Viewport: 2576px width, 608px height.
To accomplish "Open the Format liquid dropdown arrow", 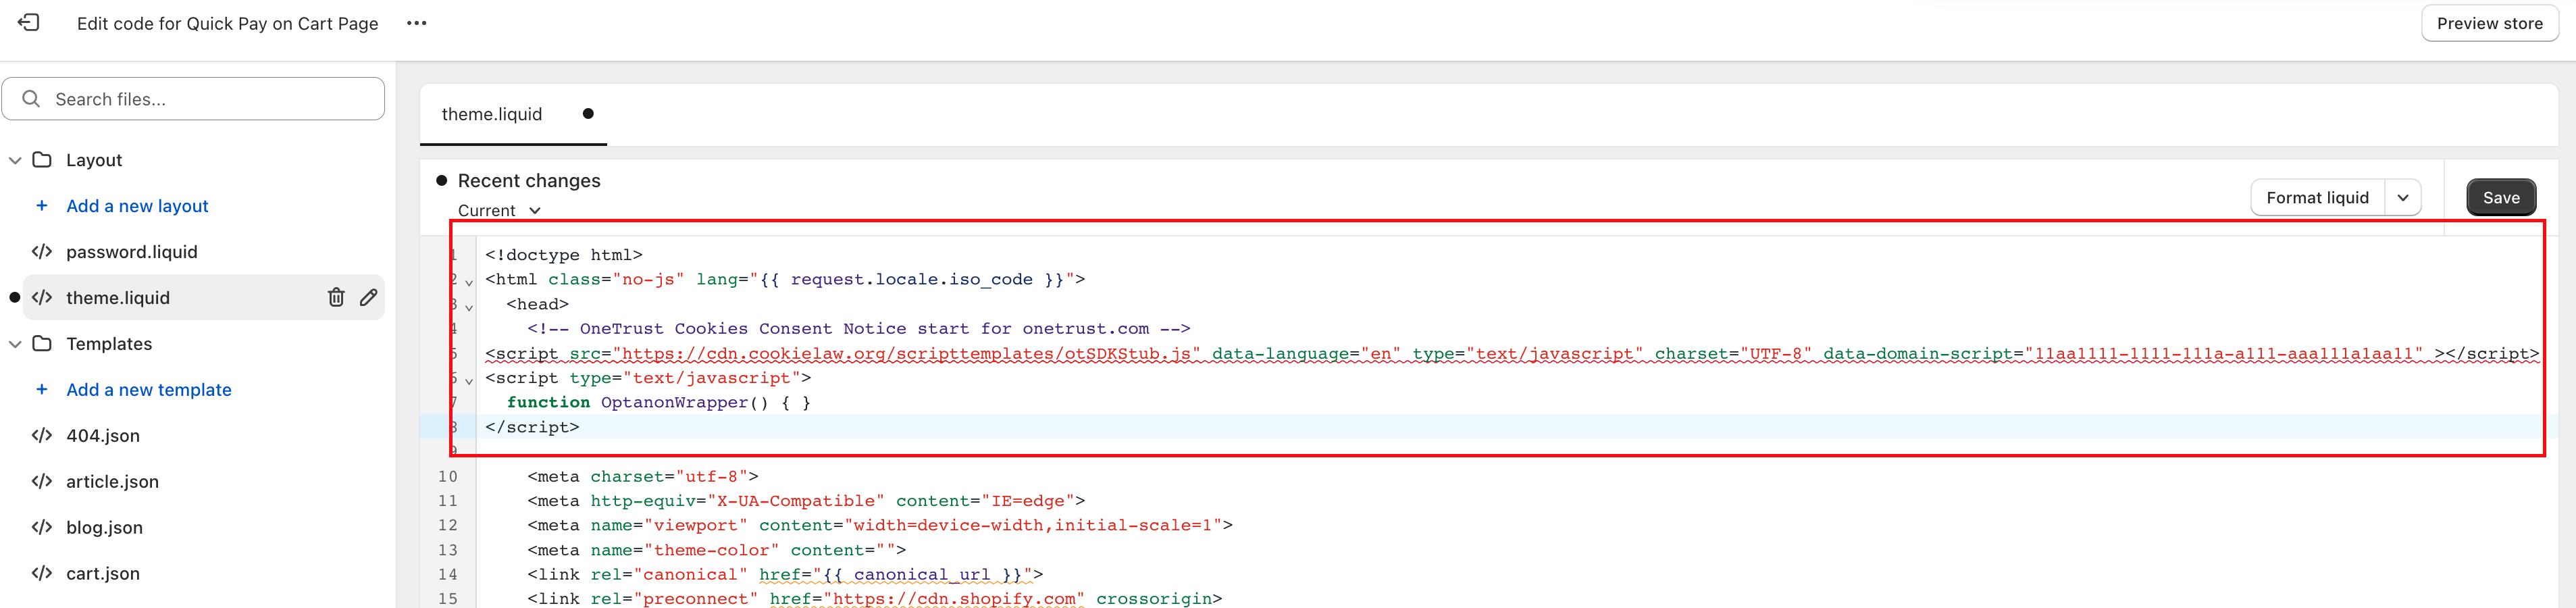I will (2403, 198).
